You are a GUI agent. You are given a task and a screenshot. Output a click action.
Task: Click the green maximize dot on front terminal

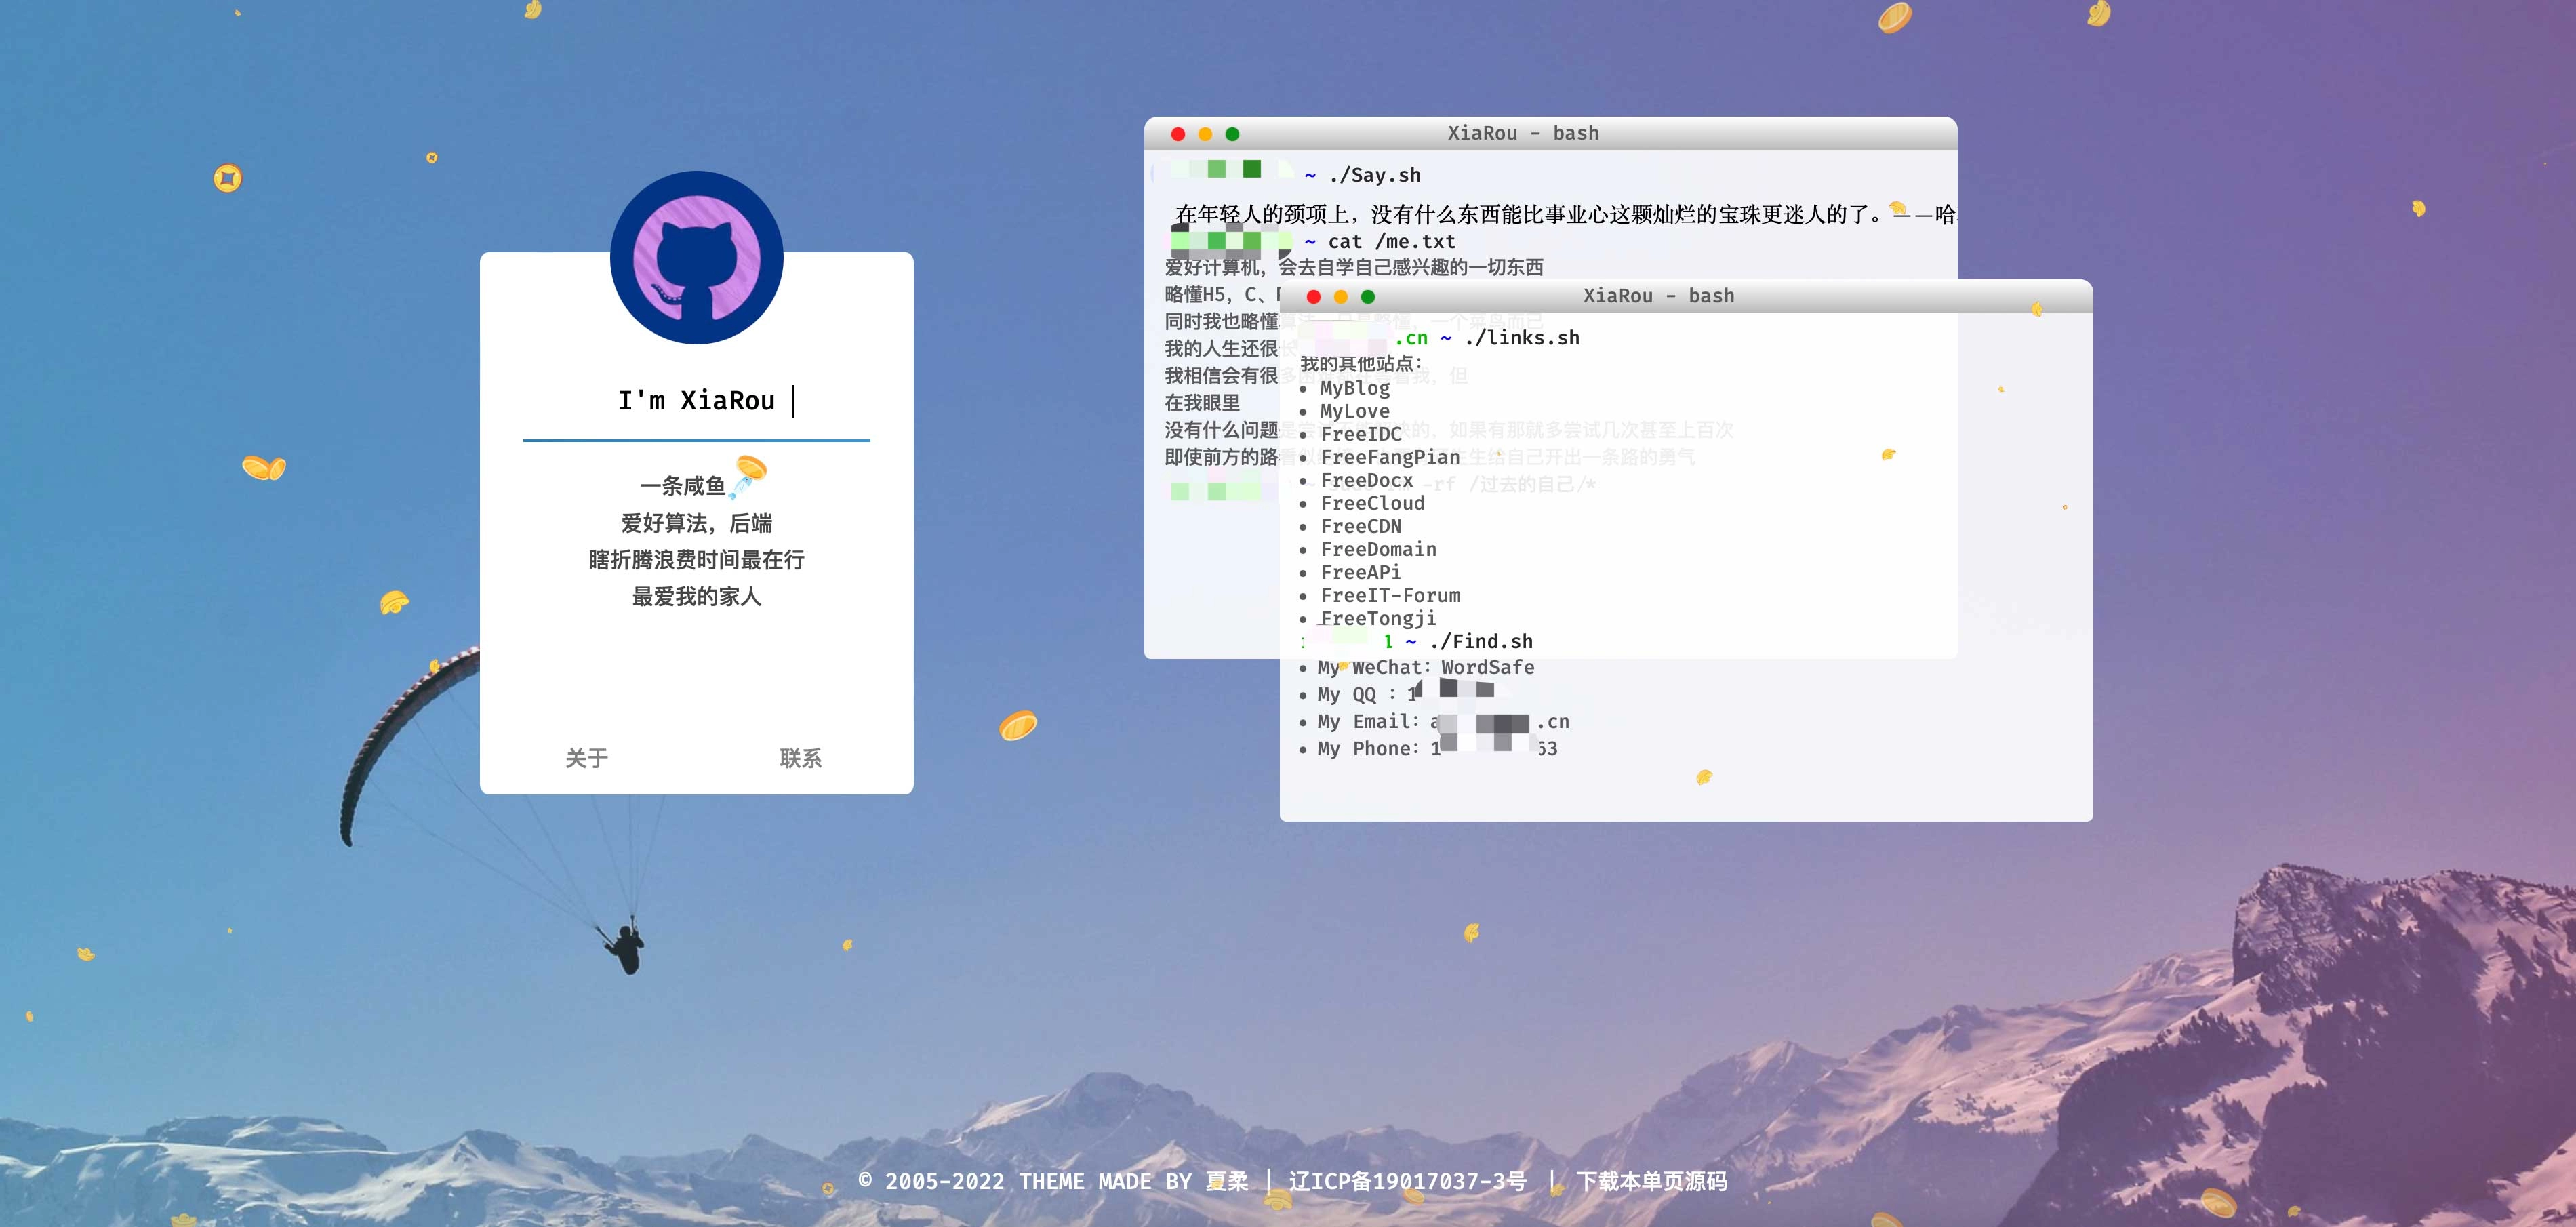(x=1368, y=297)
